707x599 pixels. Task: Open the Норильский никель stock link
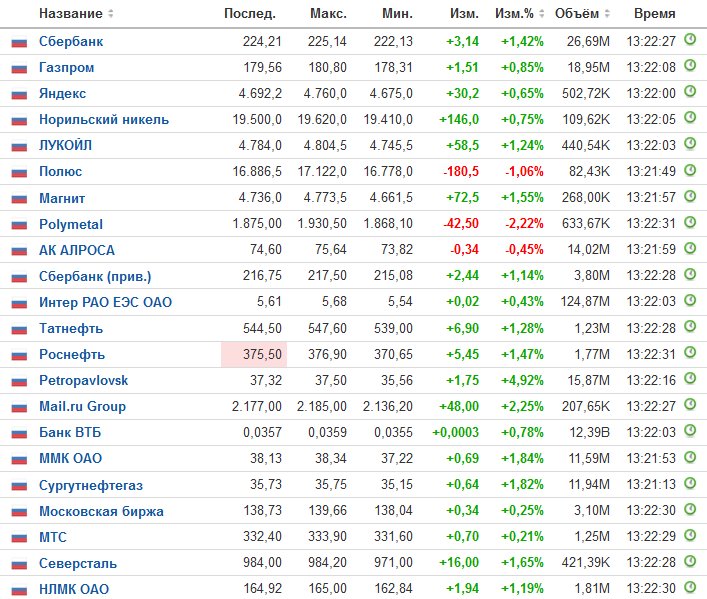[x=104, y=120]
